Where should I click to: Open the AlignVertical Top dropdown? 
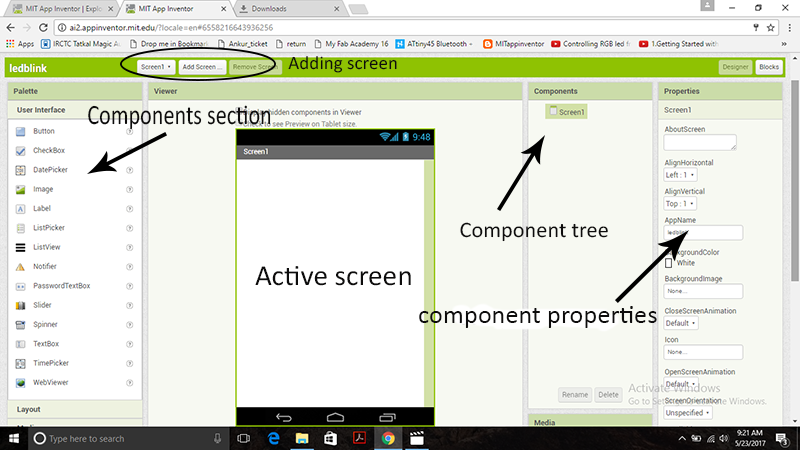[x=680, y=204]
